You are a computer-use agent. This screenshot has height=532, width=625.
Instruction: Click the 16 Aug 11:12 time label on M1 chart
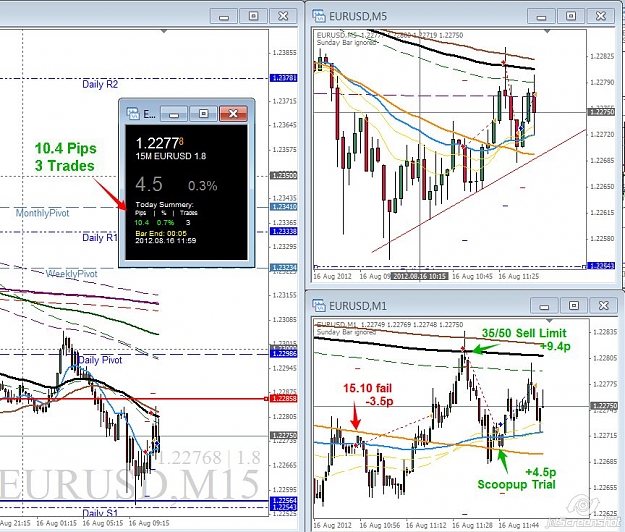(x=426, y=525)
